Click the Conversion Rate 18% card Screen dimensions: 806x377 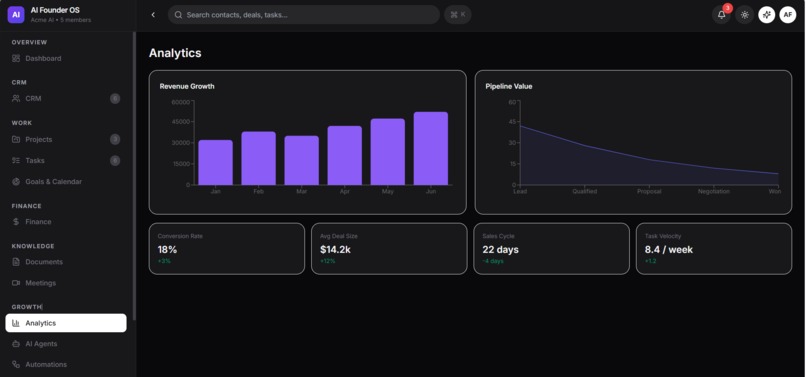(227, 248)
